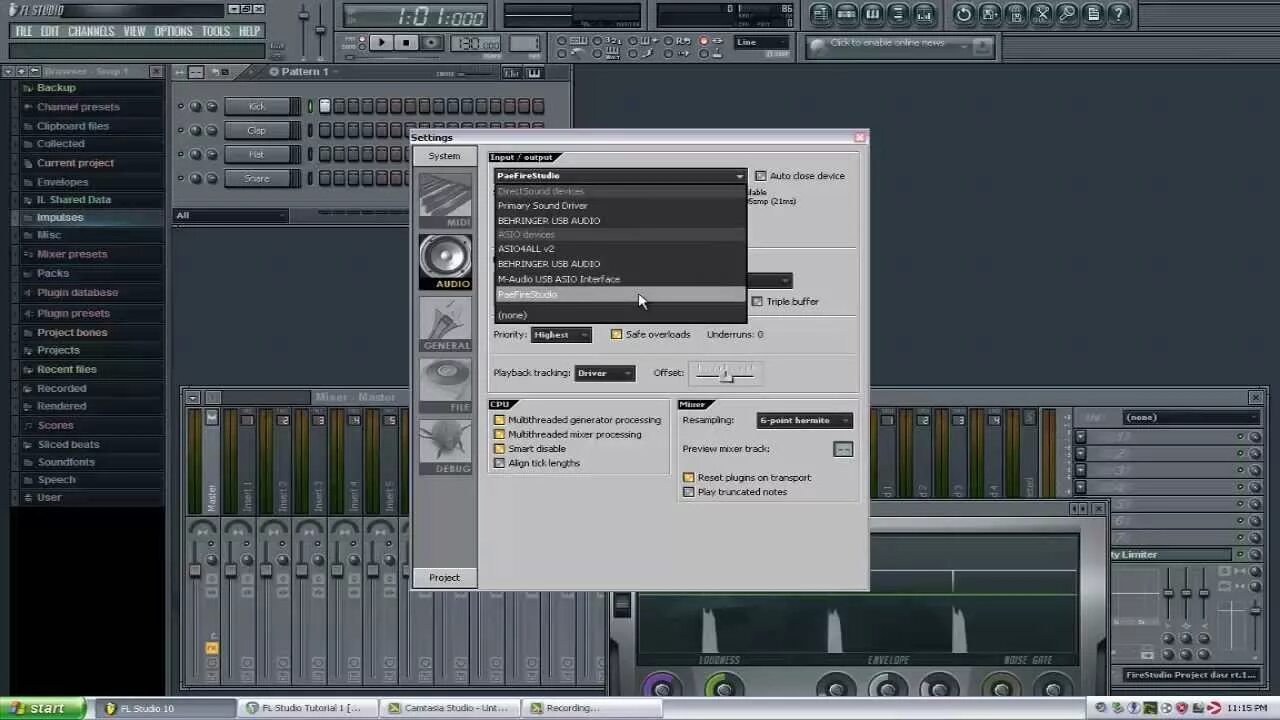This screenshot has height=720, width=1280.
Task: Open Playback tracking Driver dropdown
Action: click(605, 373)
